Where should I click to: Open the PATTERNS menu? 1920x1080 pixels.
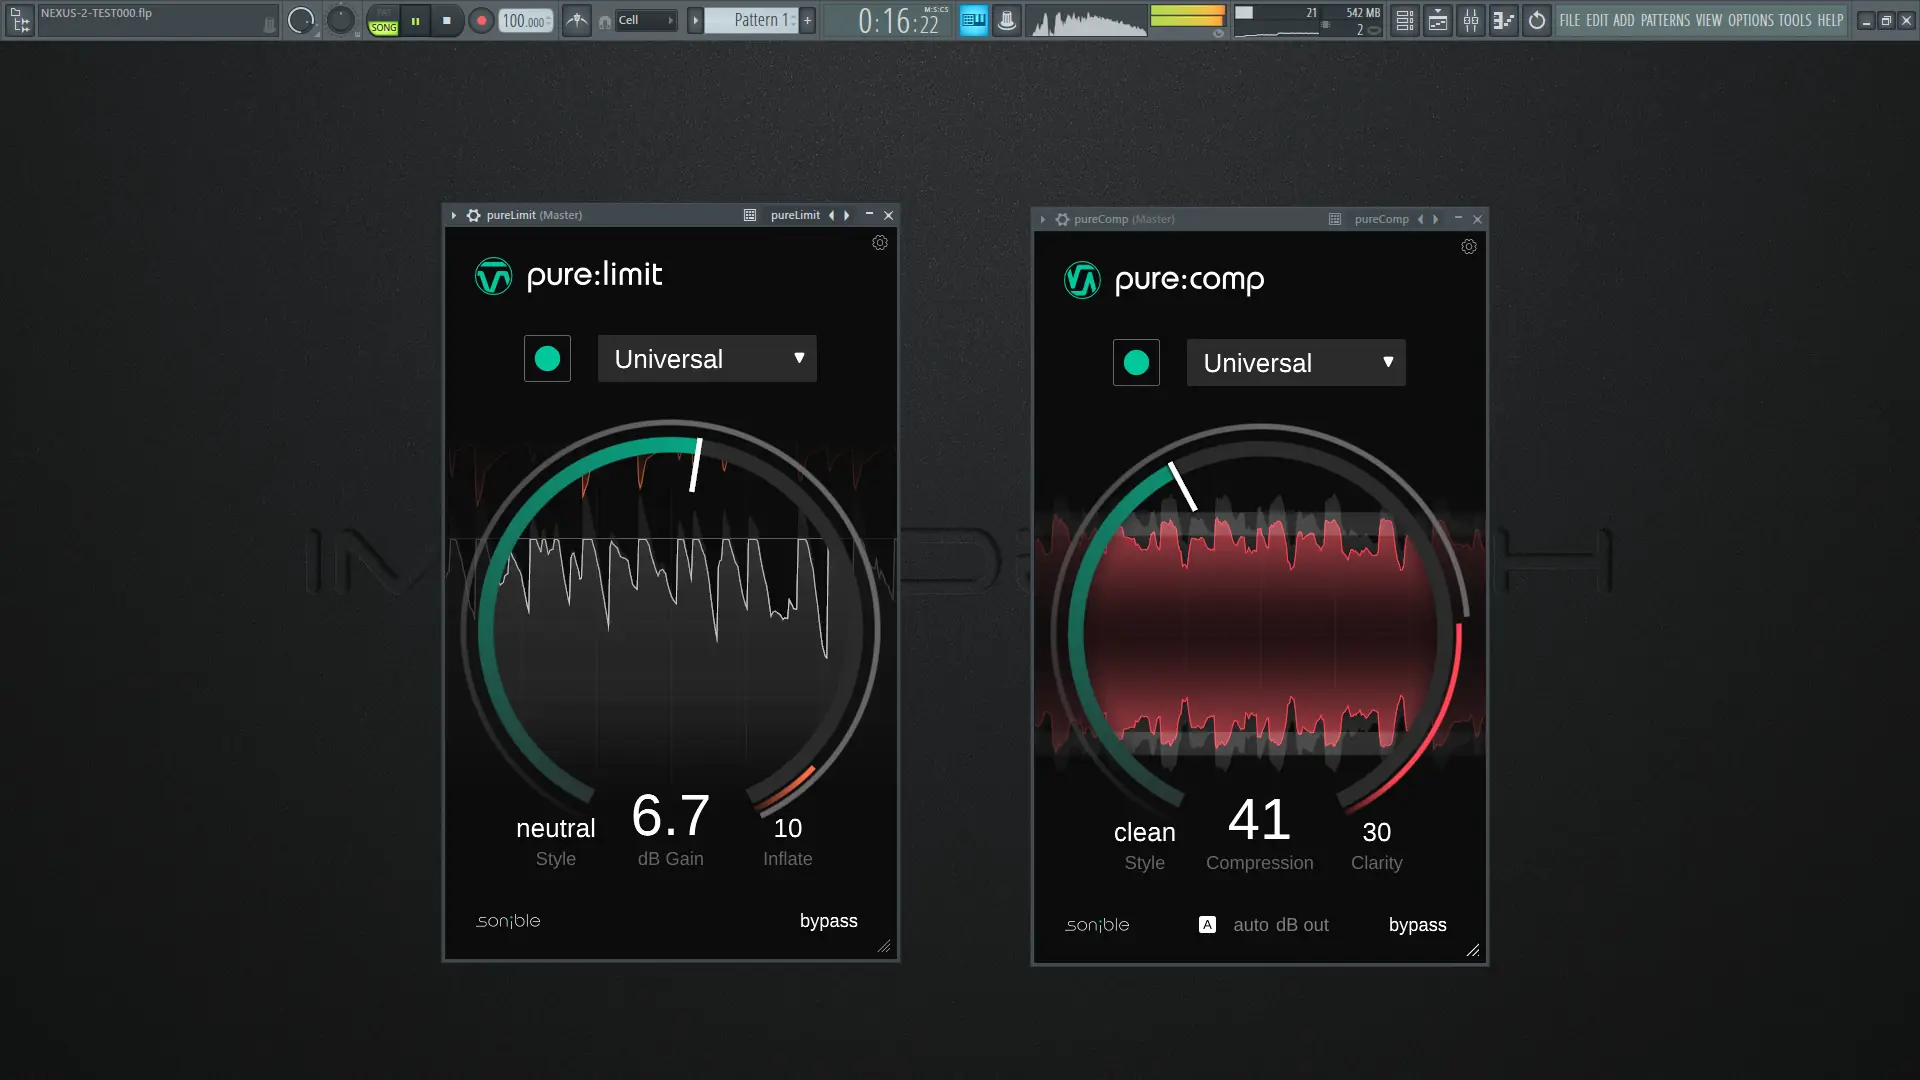(x=1665, y=20)
